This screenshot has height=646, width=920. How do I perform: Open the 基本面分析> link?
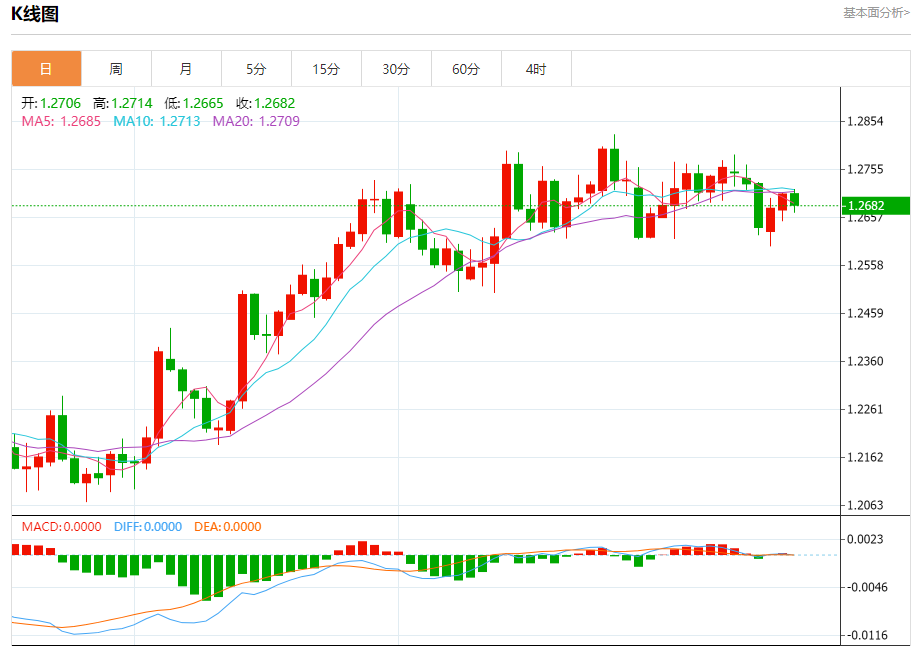[x=877, y=12]
